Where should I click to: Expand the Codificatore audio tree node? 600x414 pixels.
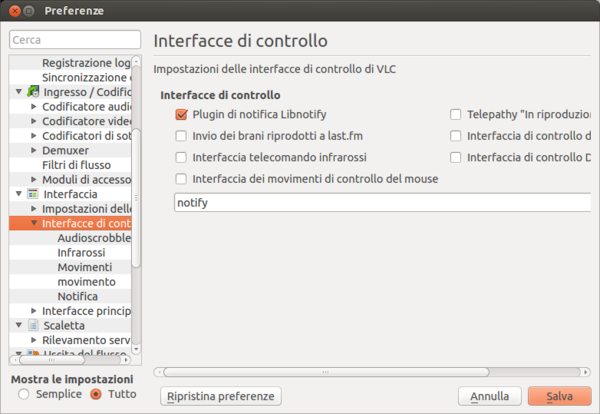pos(34,106)
